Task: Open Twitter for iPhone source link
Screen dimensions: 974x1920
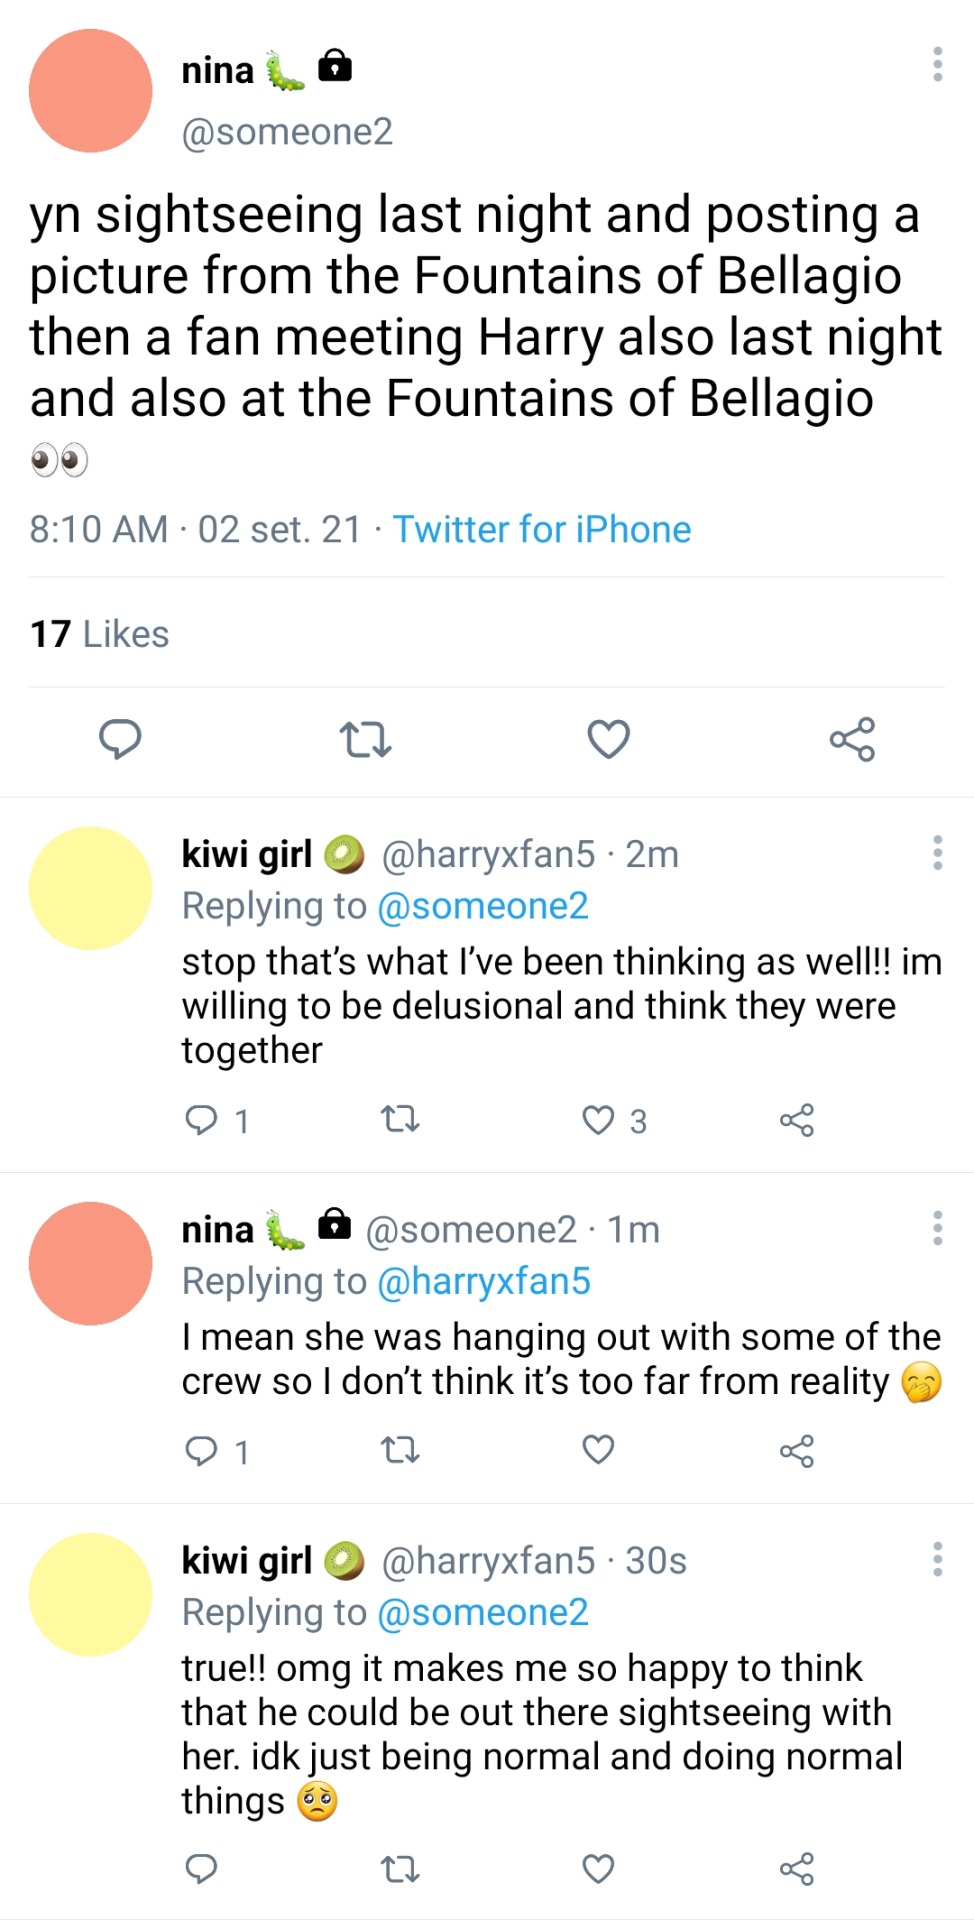Action: click(541, 529)
